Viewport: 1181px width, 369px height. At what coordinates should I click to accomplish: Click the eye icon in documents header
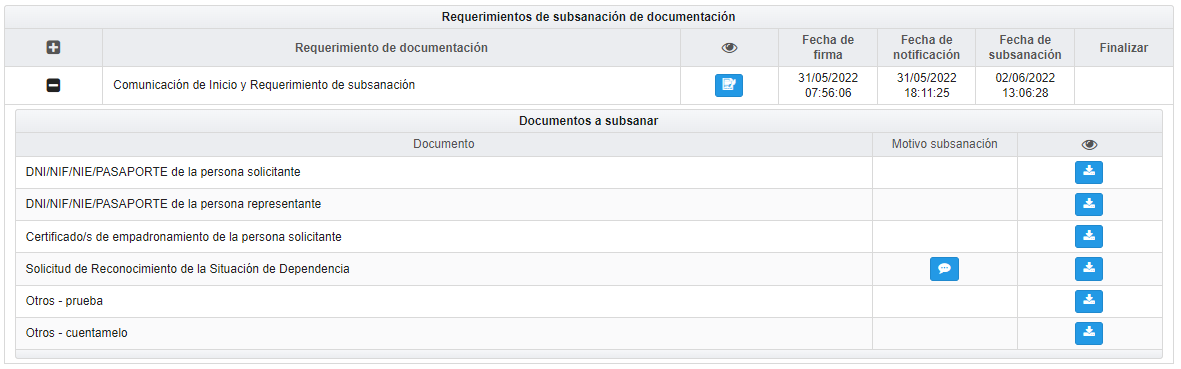1089,145
